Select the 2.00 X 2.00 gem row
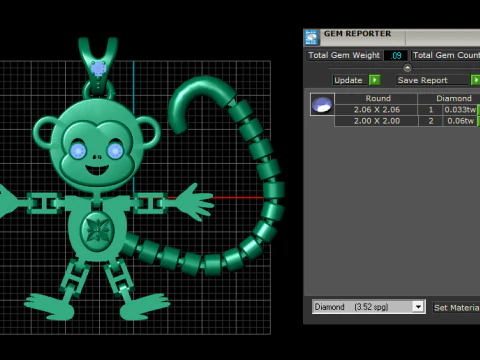 coord(407,121)
